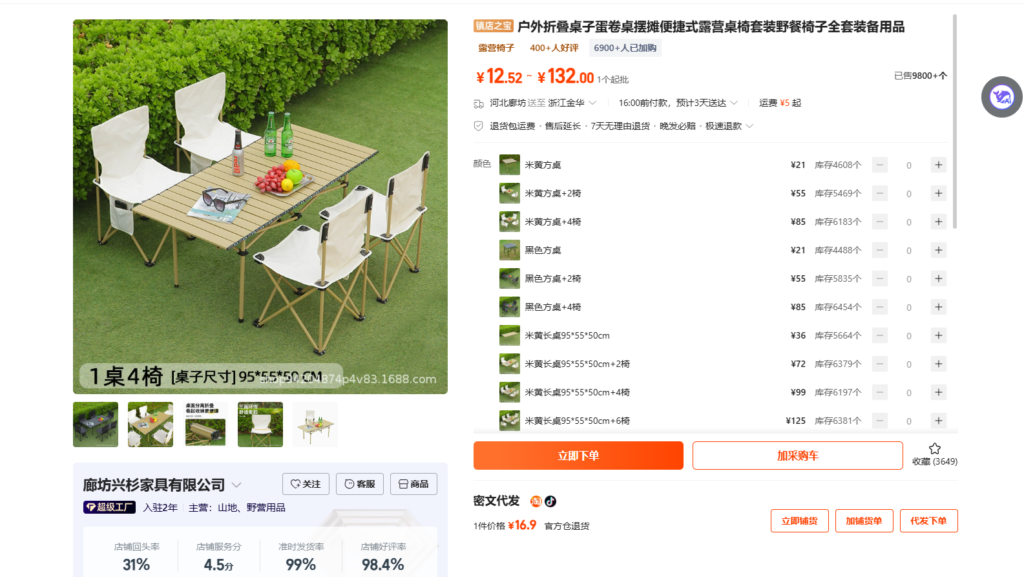Click minus stepper for 米黄方桌+2椅

point(880,193)
